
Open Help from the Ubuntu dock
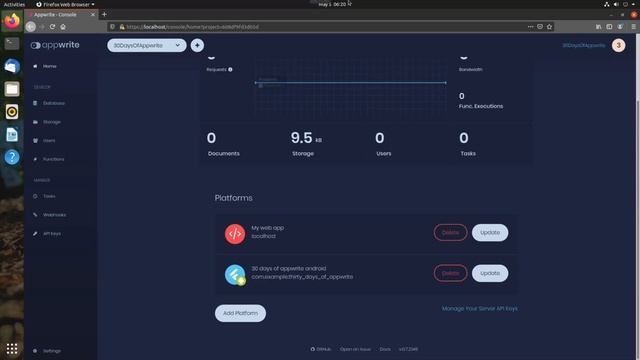point(12,157)
